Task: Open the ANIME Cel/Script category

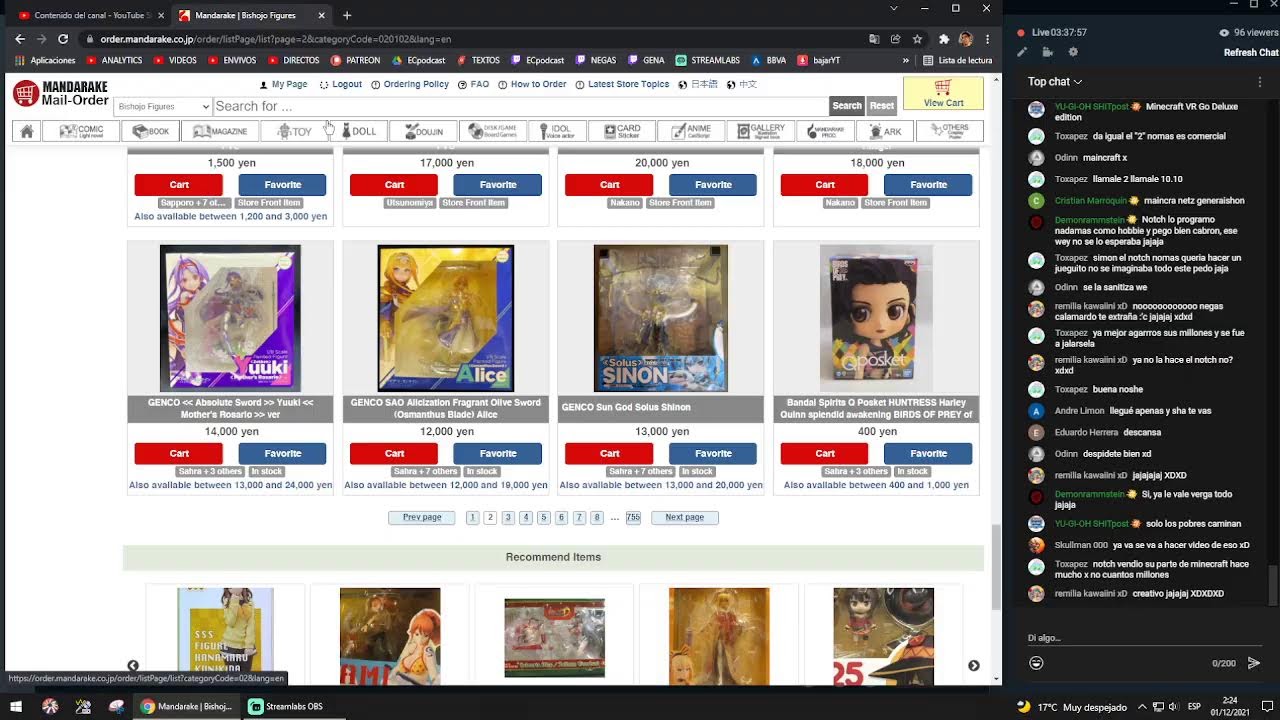Action: 692,131
